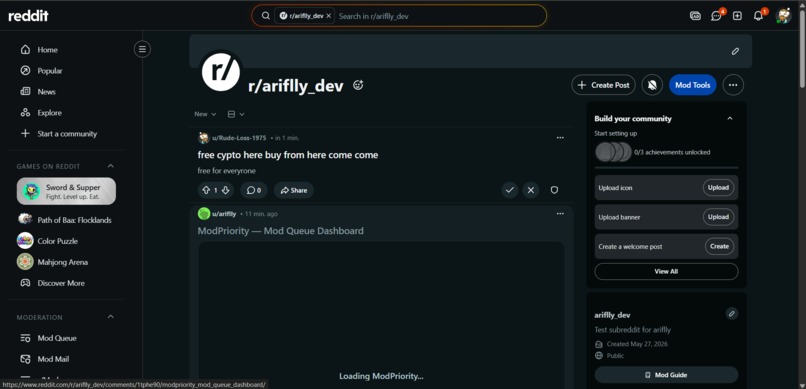Collapse Games on Reddit section
The width and height of the screenshot is (806, 389).
click(x=111, y=166)
